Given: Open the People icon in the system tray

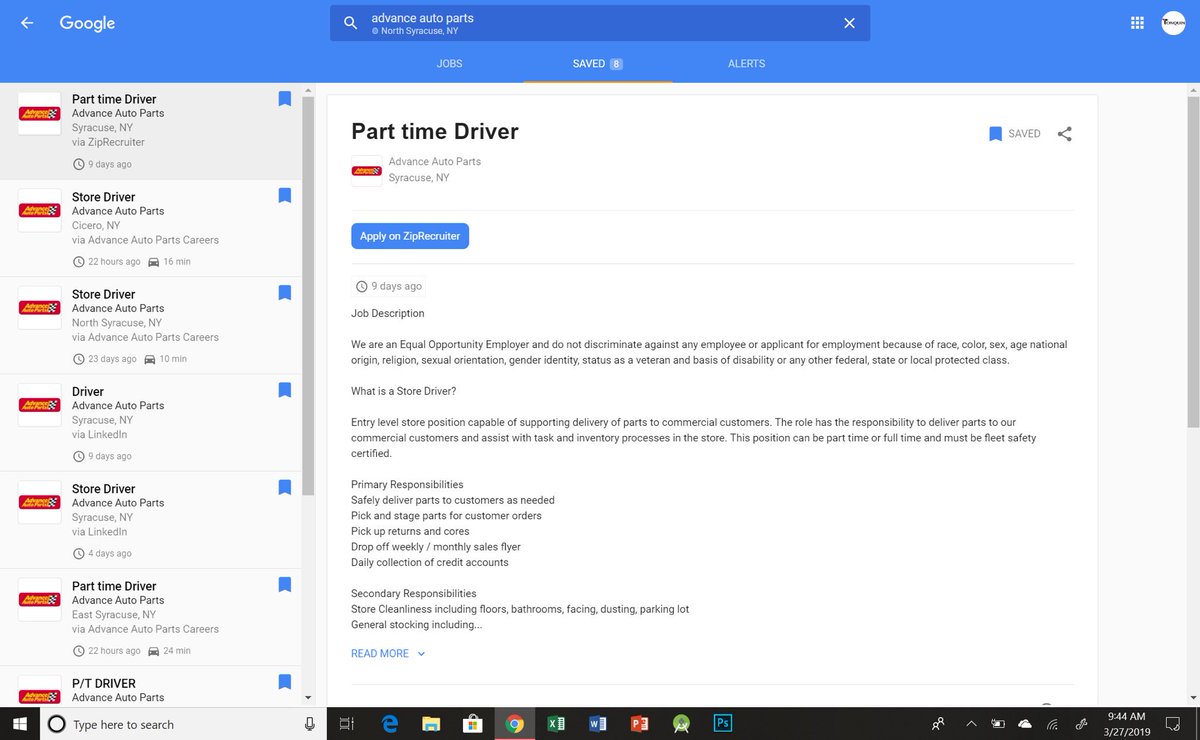Looking at the screenshot, I should (937, 724).
